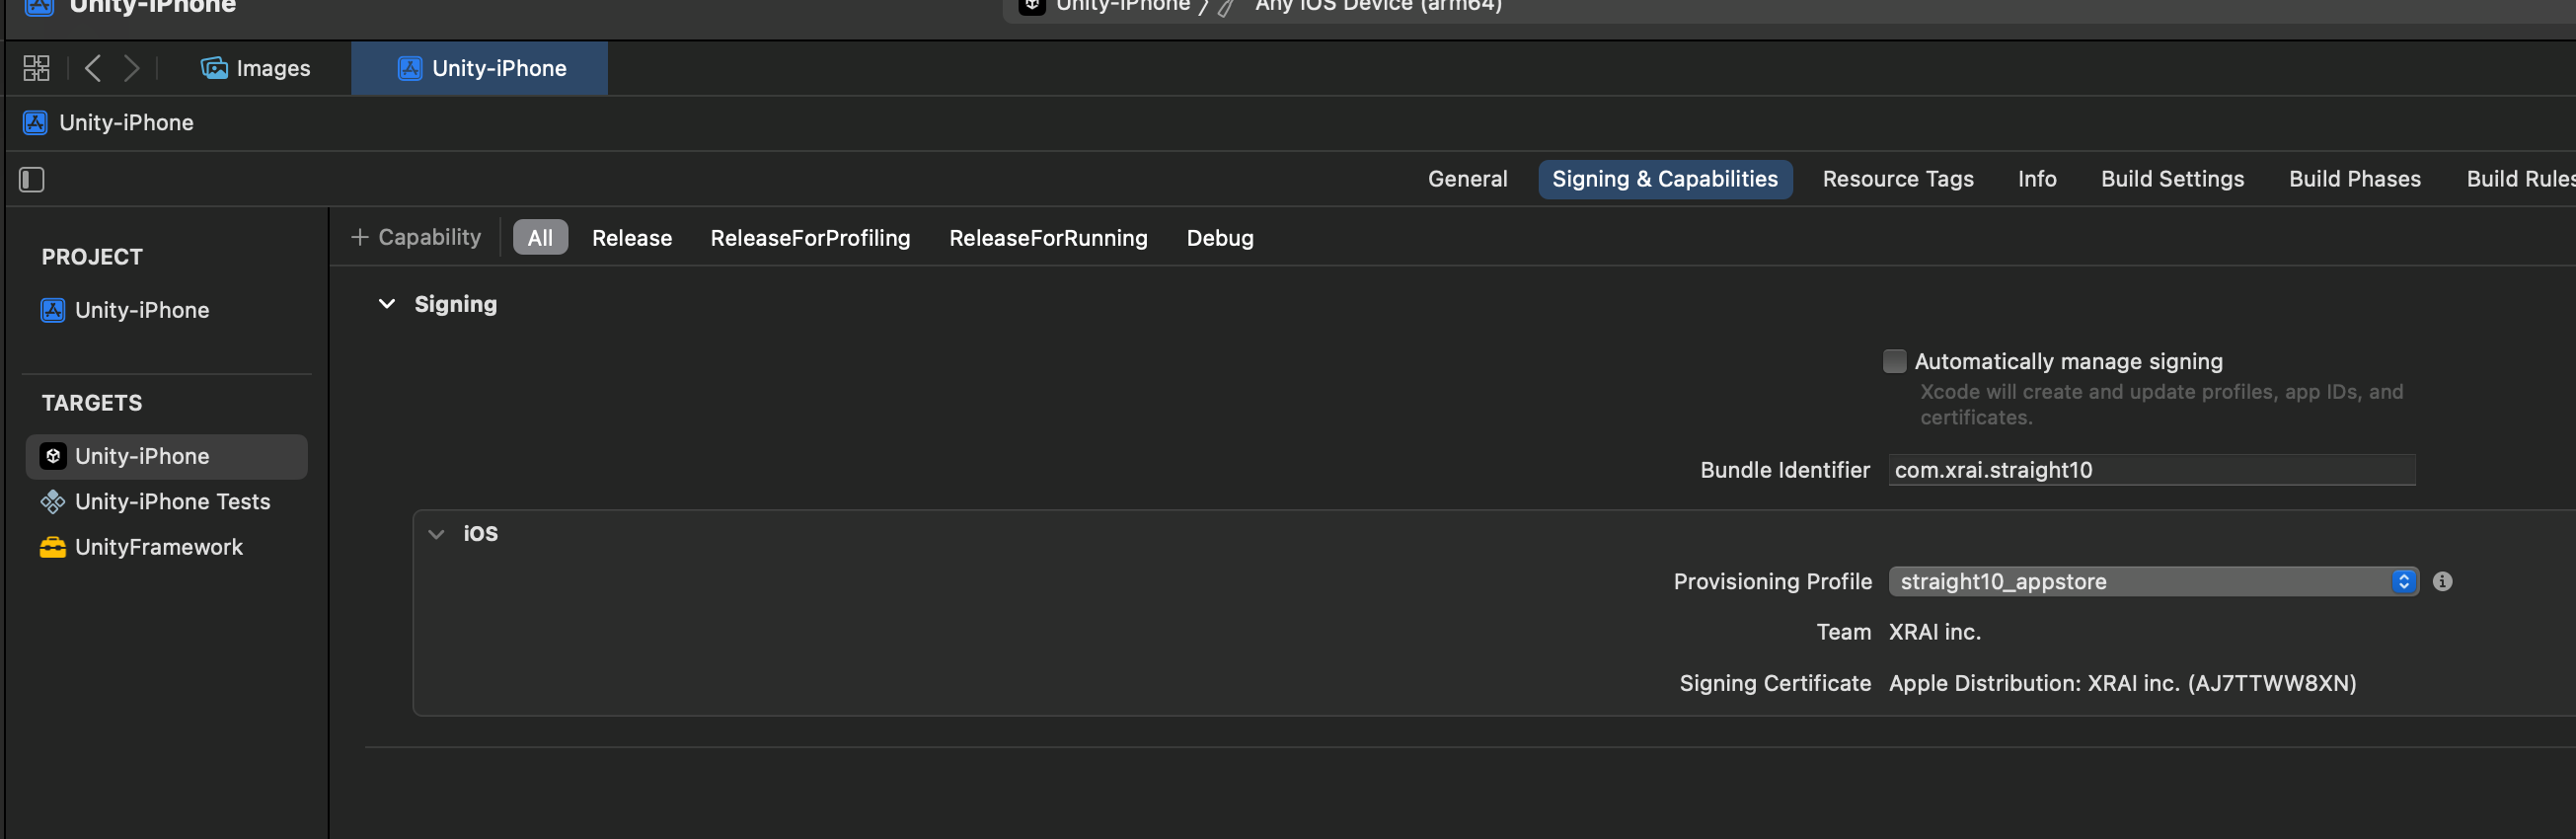Switch to the Images editor tab
This screenshot has height=839, width=2576.
[x=256, y=68]
